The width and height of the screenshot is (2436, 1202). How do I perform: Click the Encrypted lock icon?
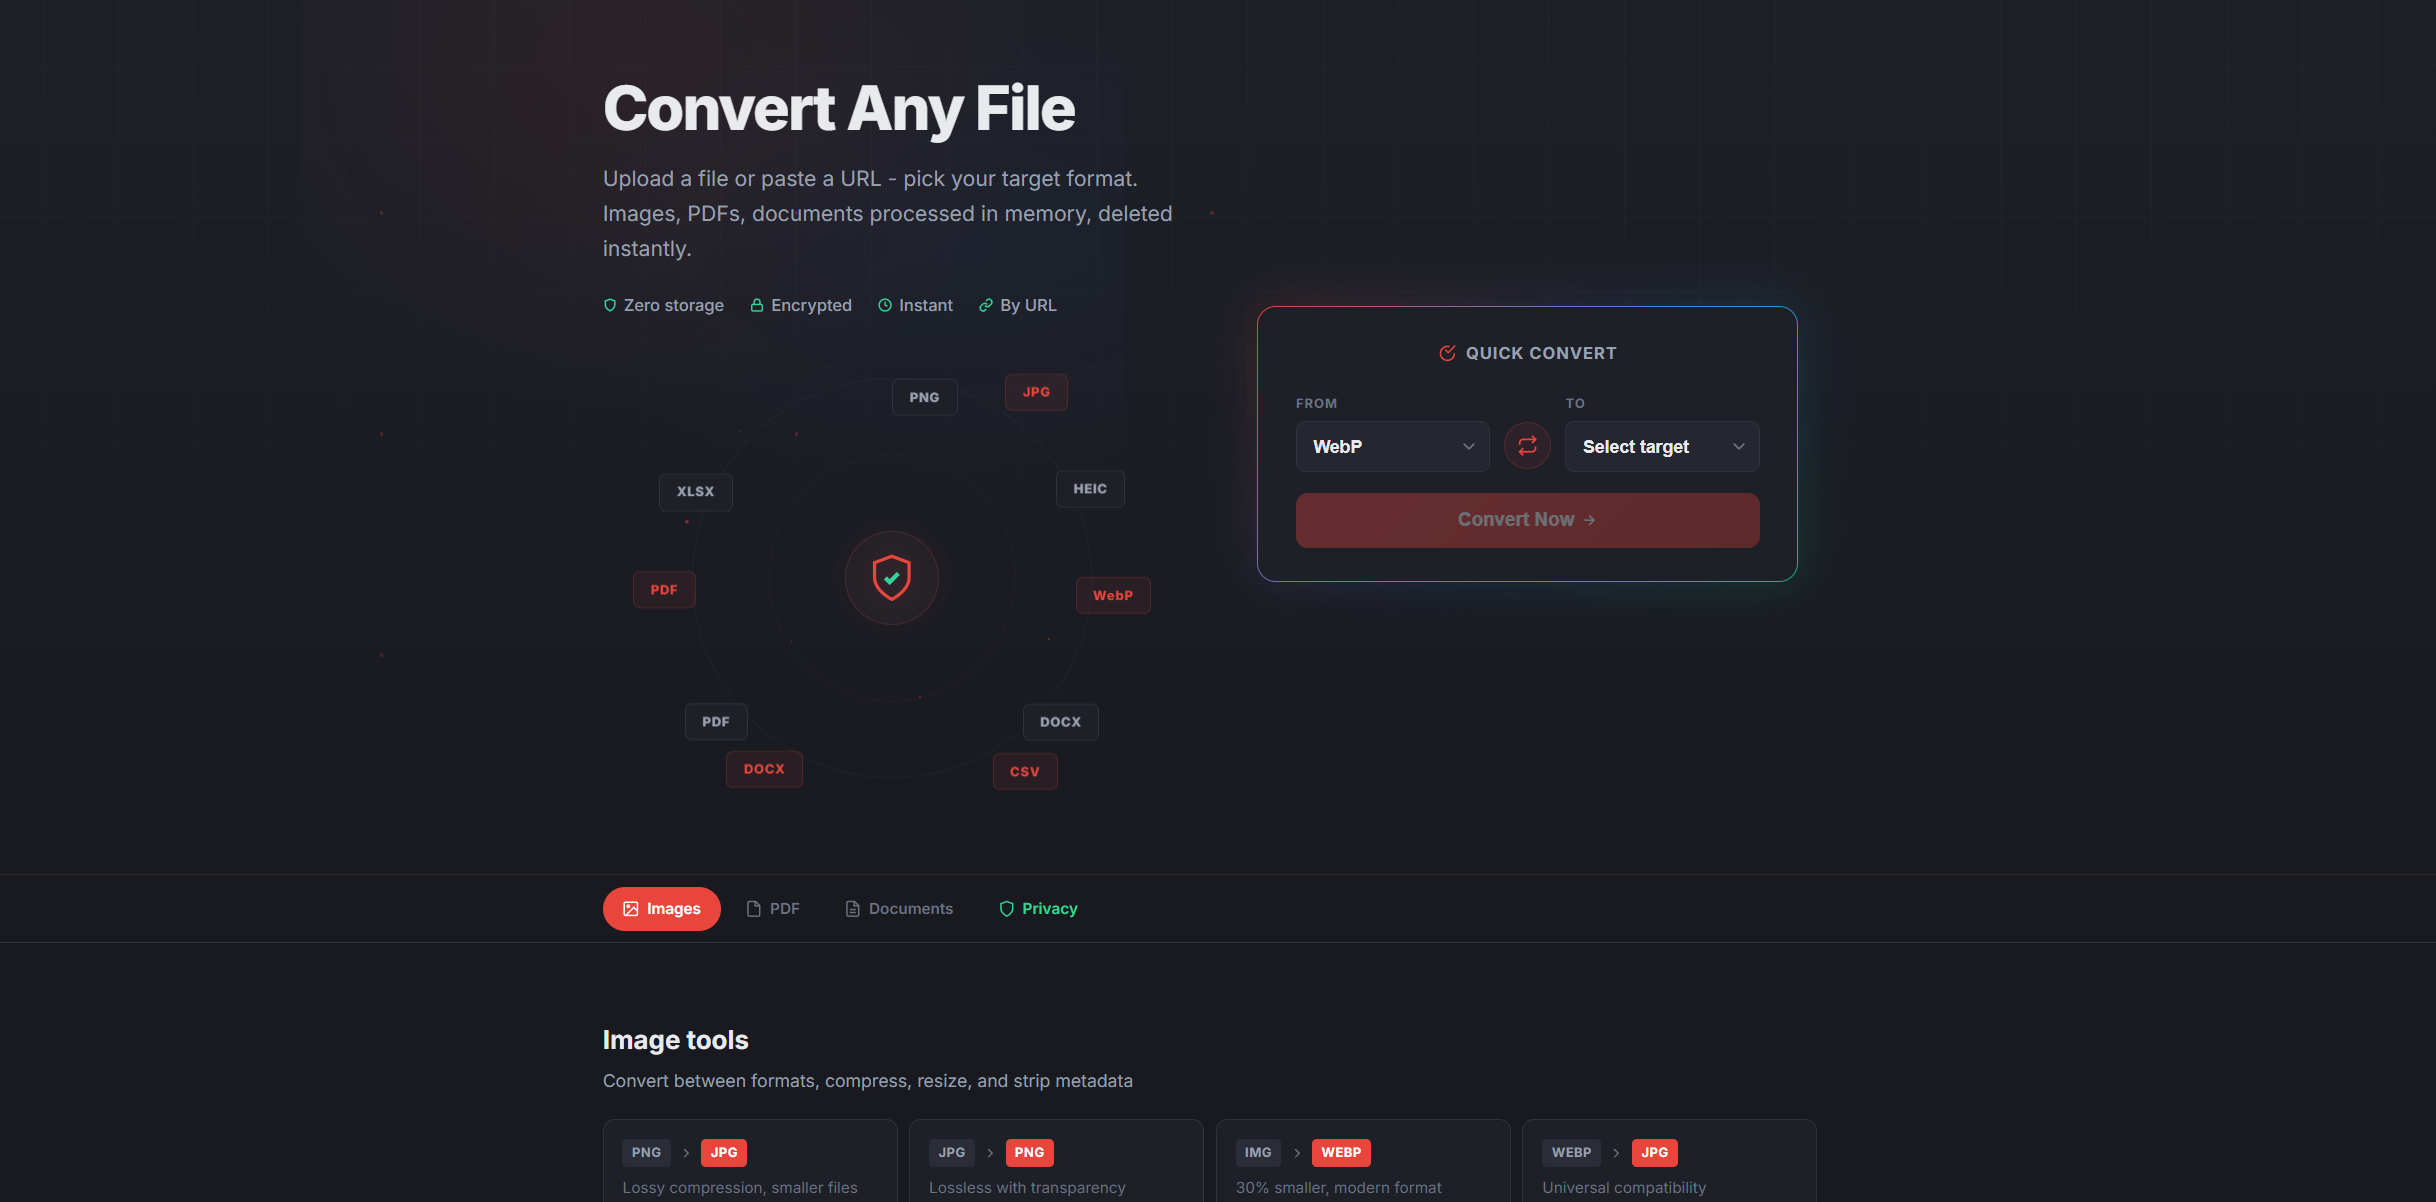[757, 306]
